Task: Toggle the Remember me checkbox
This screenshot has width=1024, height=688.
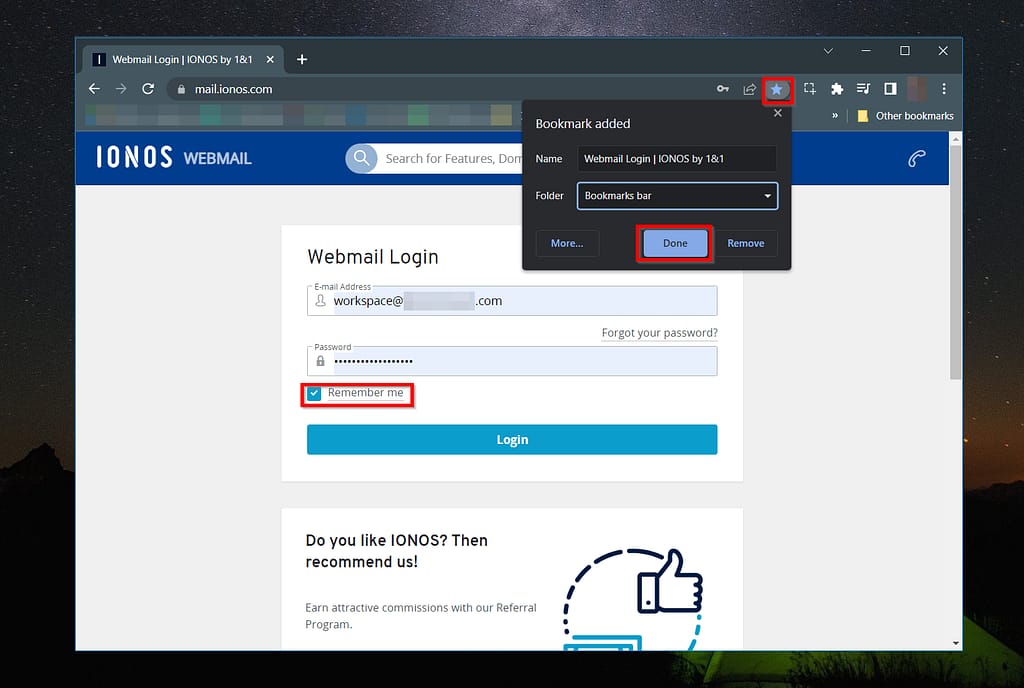Action: (315, 393)
